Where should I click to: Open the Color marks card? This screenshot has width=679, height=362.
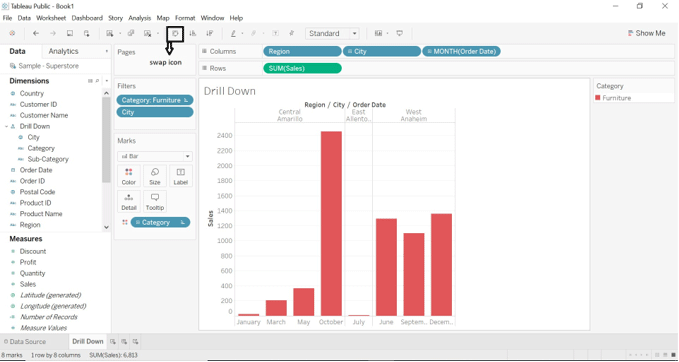coord(129,176)
